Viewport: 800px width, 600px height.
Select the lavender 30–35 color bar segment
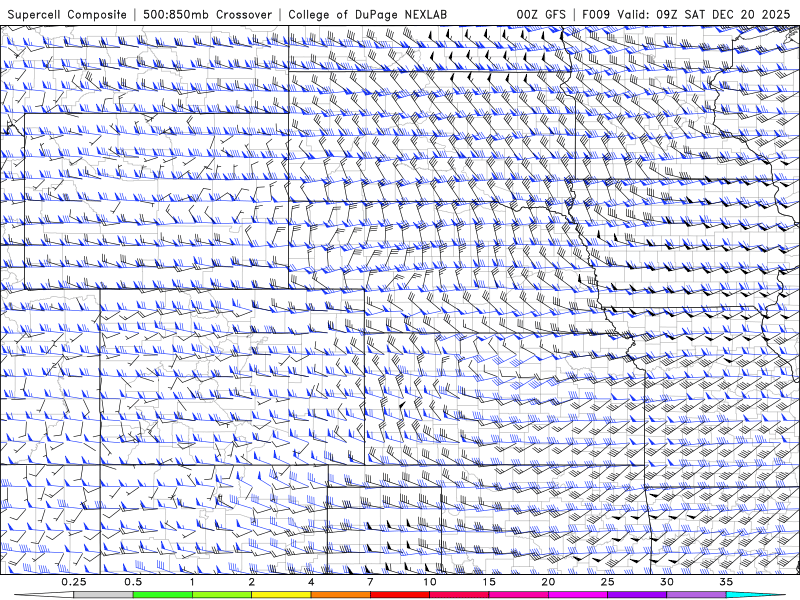[696, 595]
